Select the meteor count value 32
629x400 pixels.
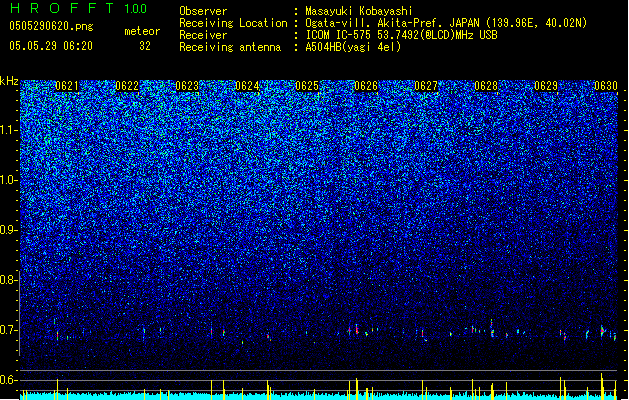pyautogui.click(x=145, y=46)
